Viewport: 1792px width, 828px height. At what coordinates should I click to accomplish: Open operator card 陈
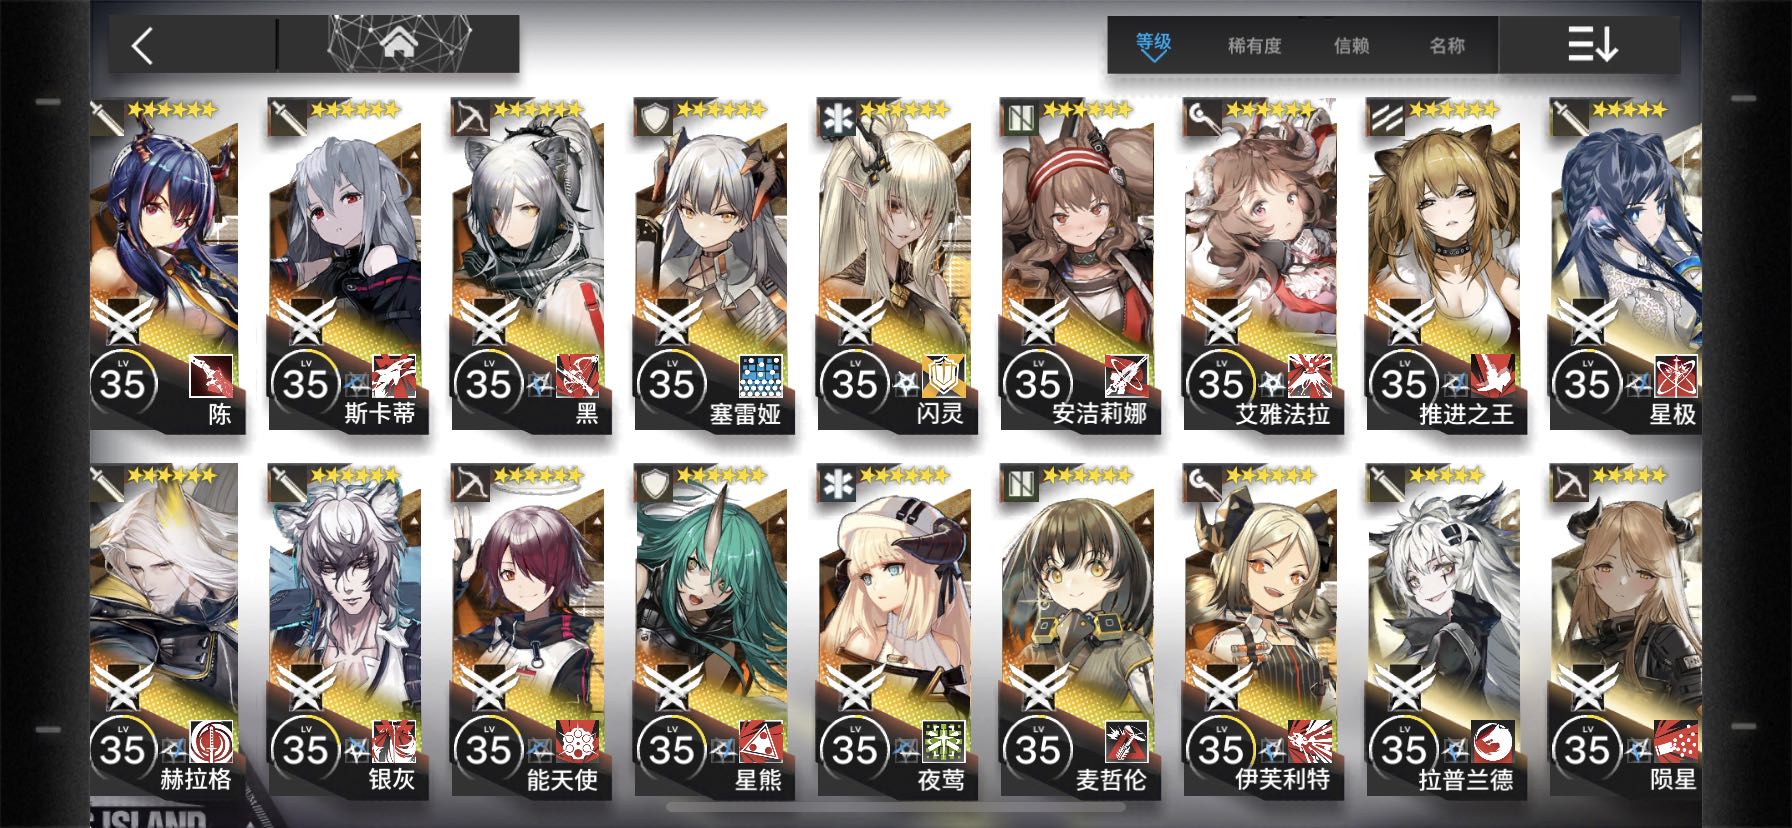(x=164, y=265)
